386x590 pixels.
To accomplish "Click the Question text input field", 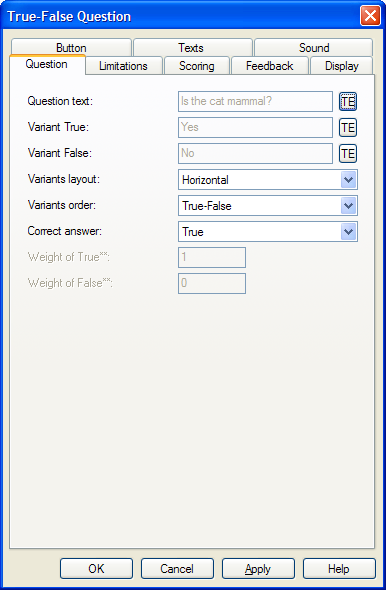I will click(255, 102).
